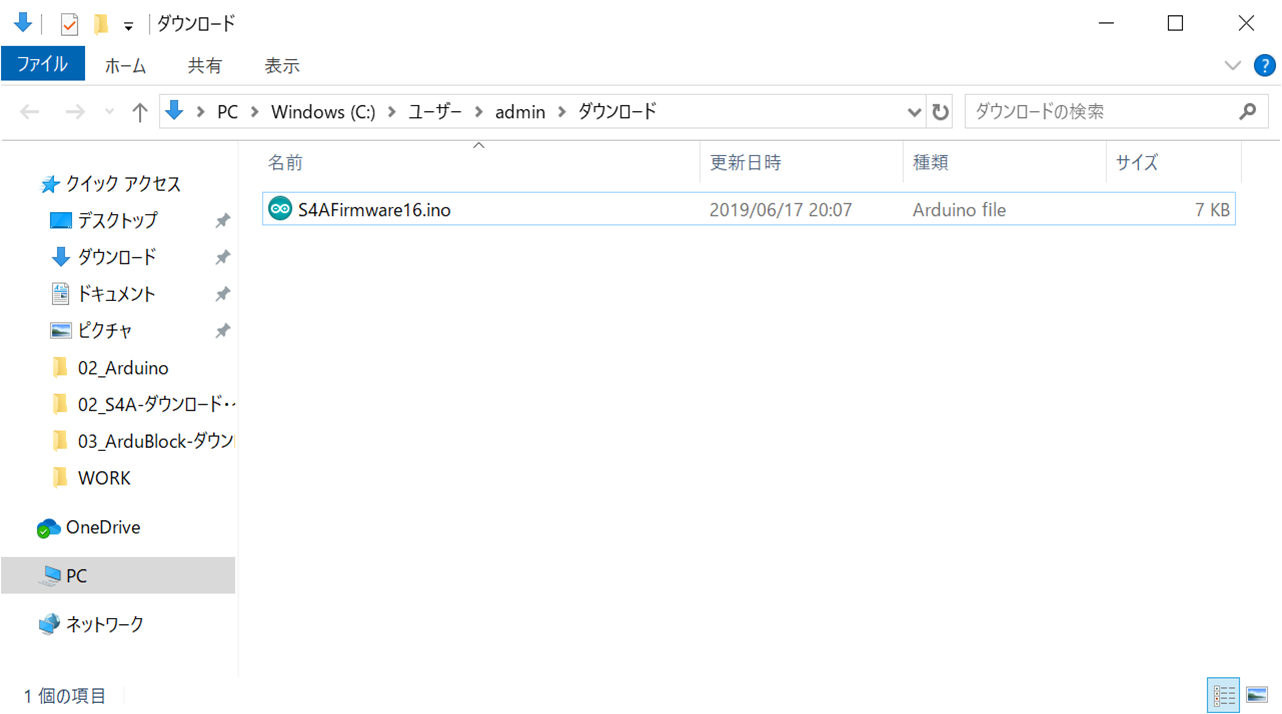Collapse the ribbon with the chevron arrow
The image size is (1282, 714).
pyautogui.click(x=1232, y=65)
